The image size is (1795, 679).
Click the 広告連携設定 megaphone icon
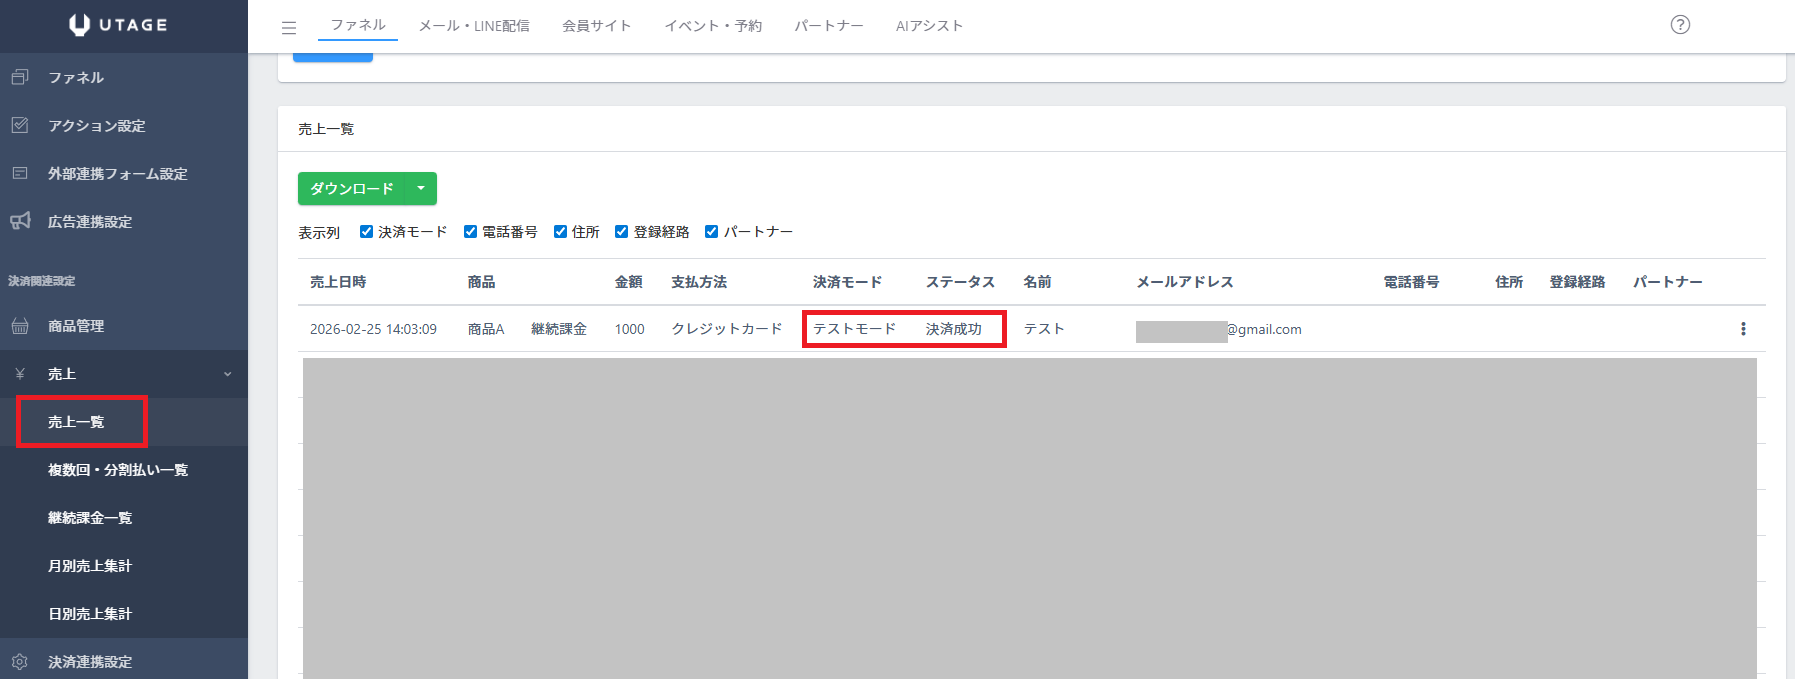click(20, 221)
